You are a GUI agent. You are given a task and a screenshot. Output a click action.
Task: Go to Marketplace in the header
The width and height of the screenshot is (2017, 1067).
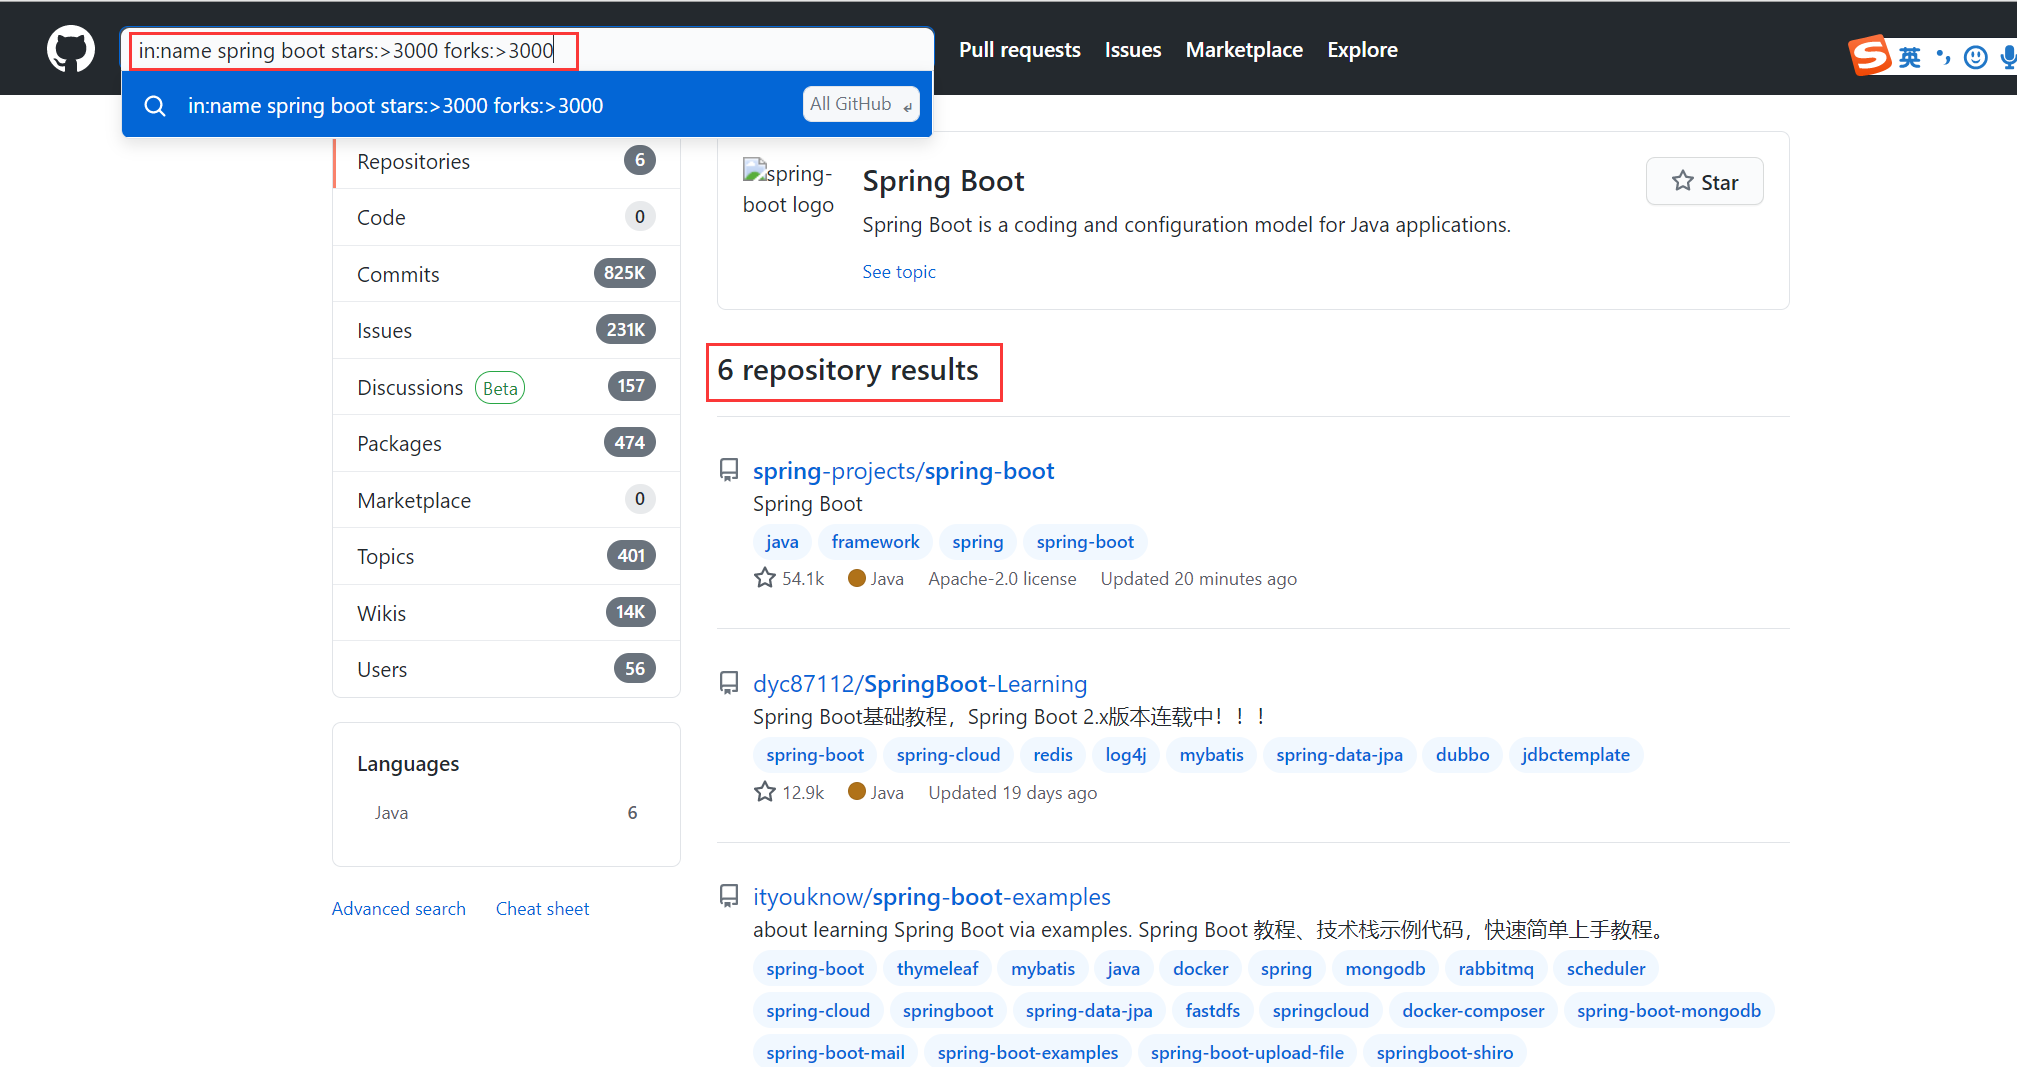(x=1244, y=50)
